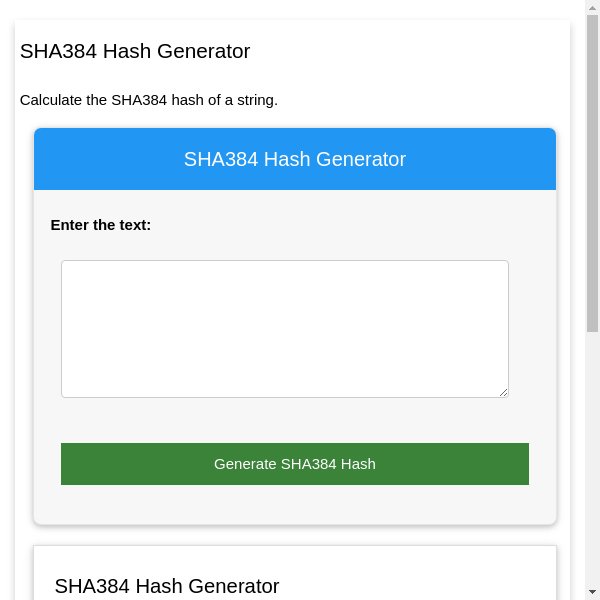600x600 pixels.
Task: Click the word "Generate" on the green button
Action: point(245,464)
